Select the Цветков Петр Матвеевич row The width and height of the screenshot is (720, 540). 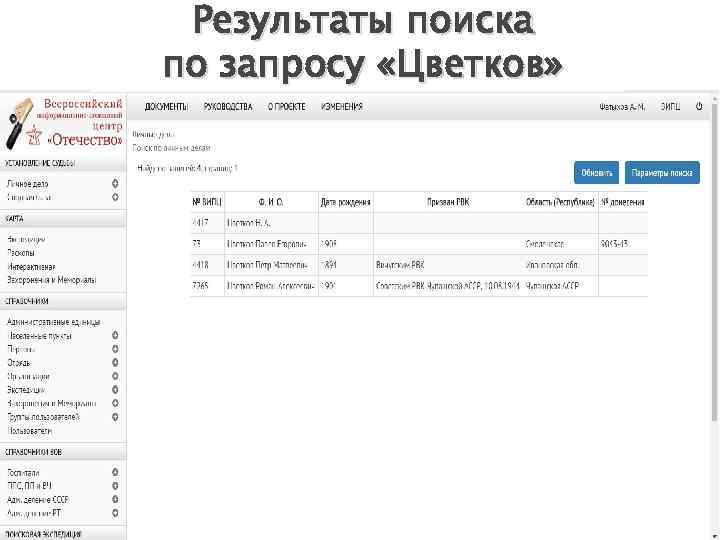[x=419, y=265]
